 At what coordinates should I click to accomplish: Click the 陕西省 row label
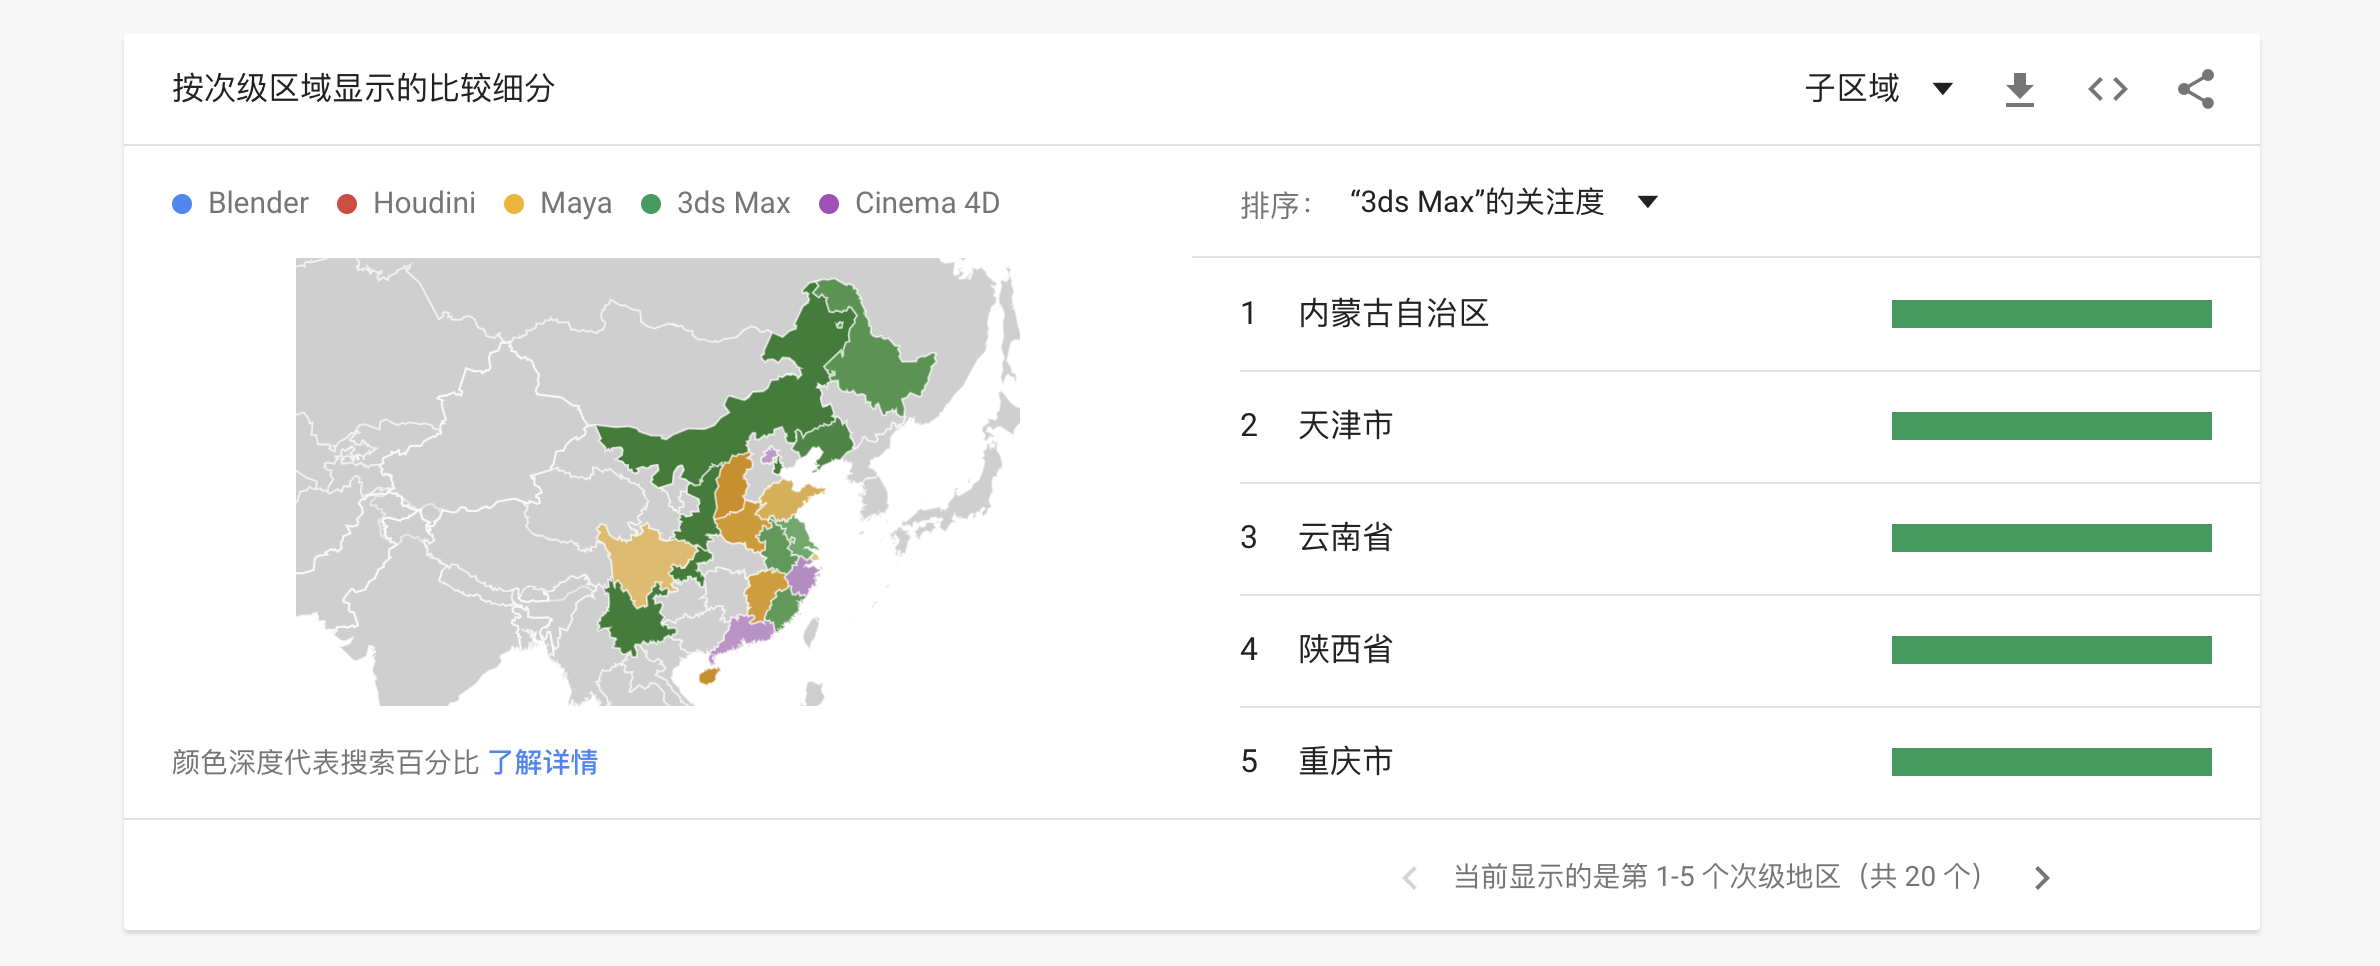pos(1345,649)
